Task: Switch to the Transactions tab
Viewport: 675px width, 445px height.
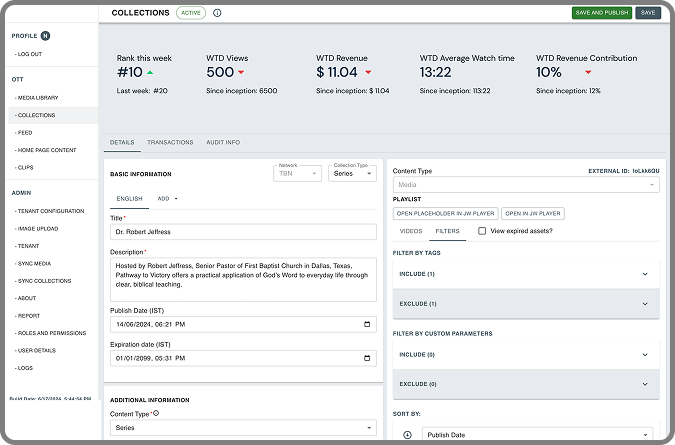Action: [x=170, y=142]
